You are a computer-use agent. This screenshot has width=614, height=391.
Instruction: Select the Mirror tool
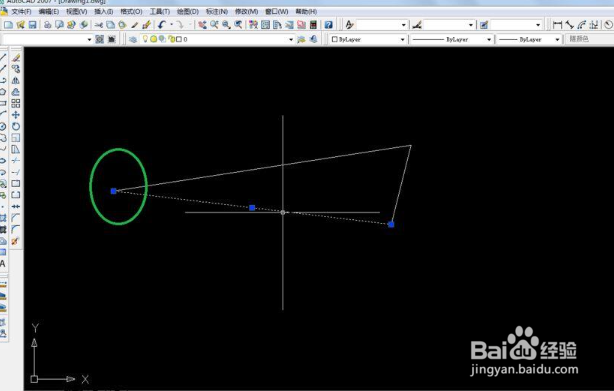16,81
